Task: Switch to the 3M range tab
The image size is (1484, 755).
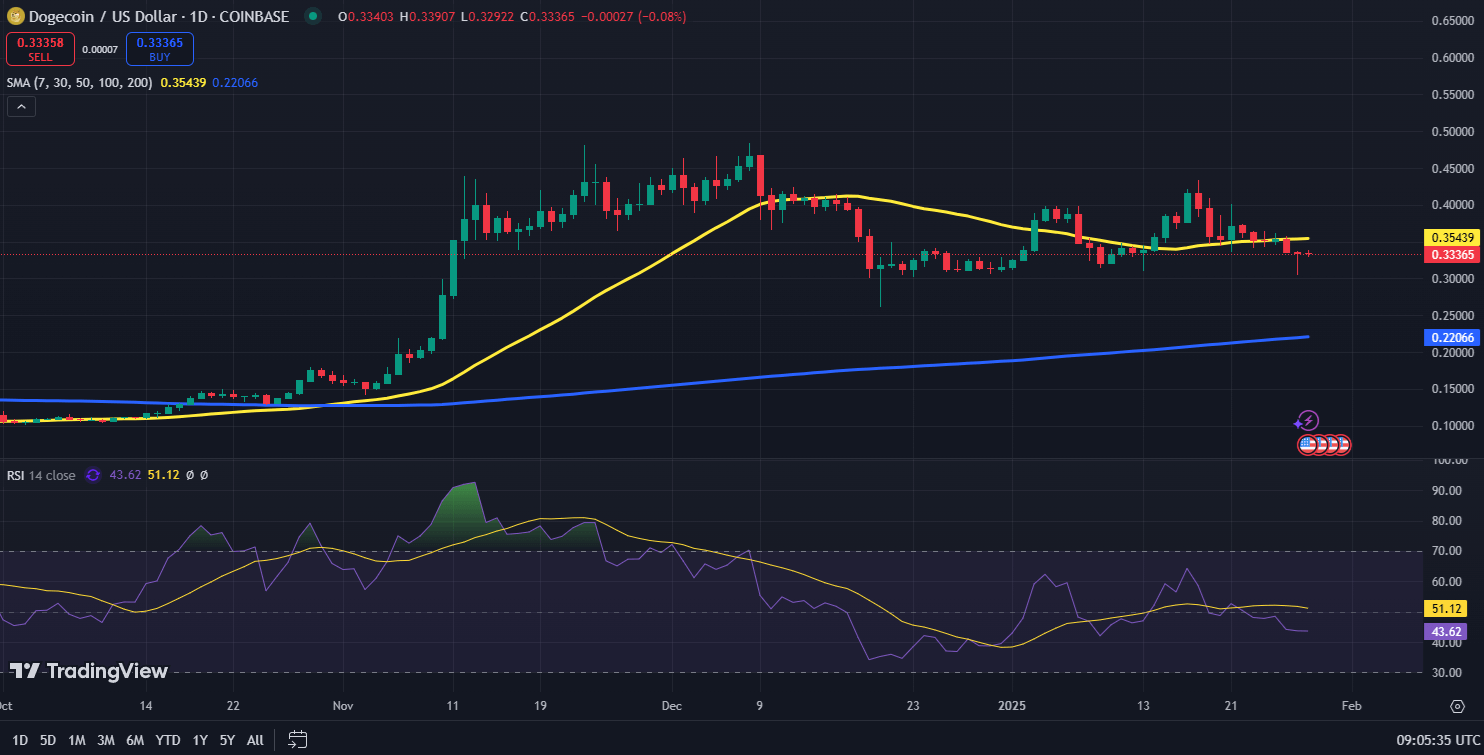Action: point(106,740)
